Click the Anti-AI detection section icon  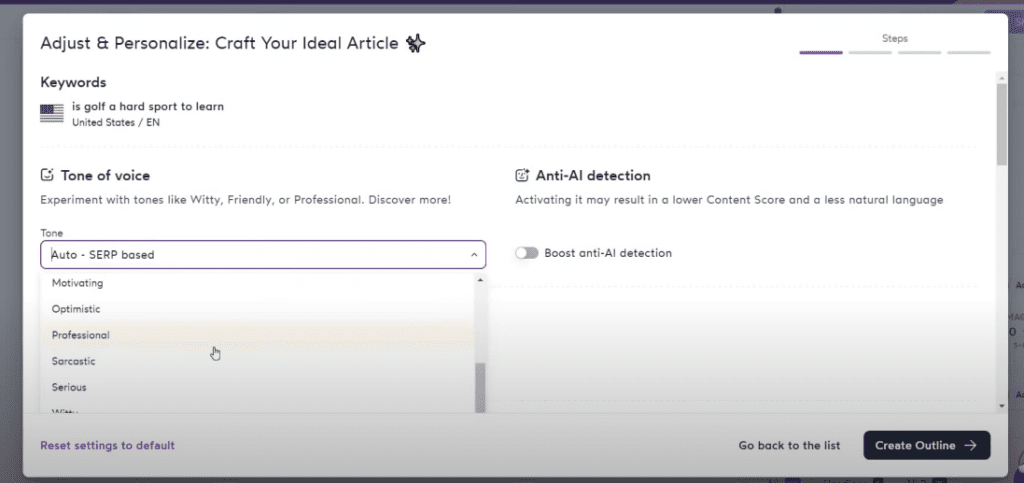522,176
